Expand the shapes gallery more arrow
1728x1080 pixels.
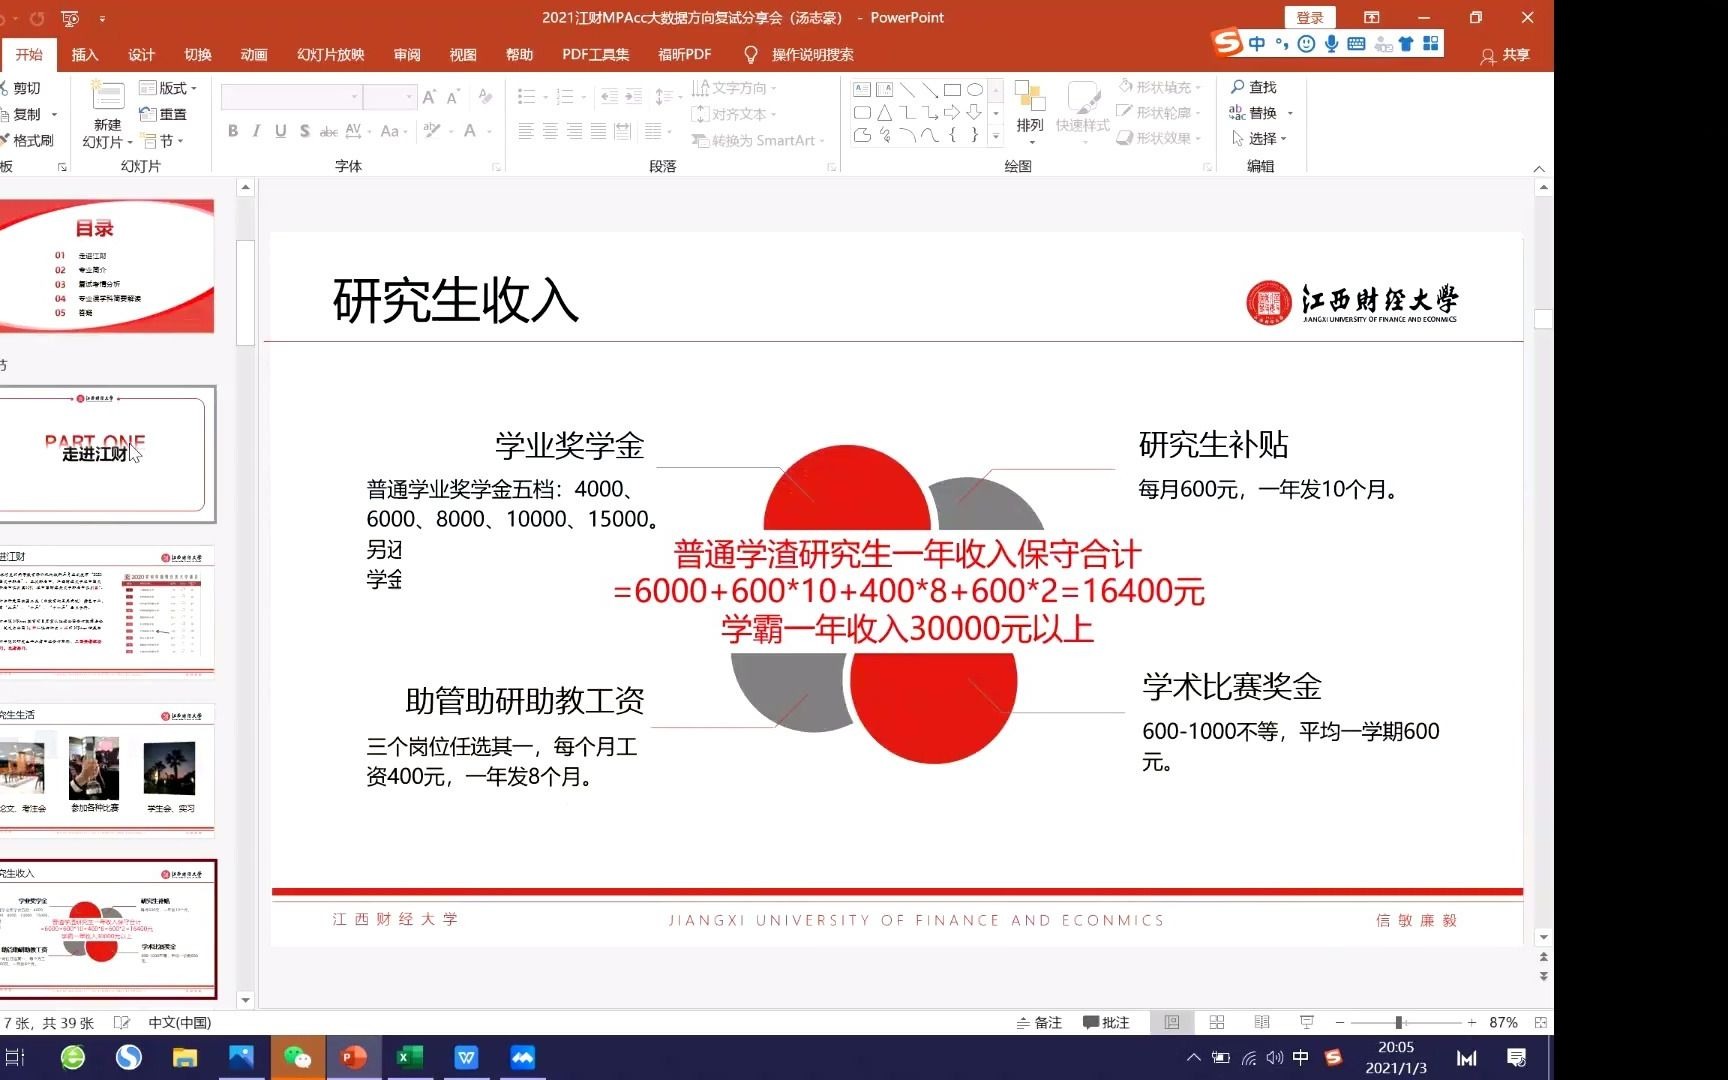[996, 135]
